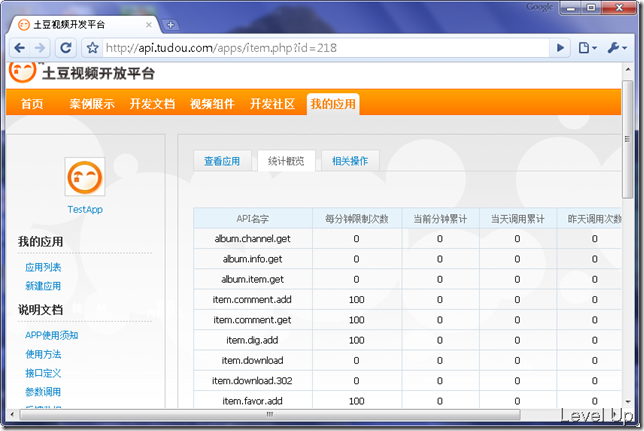
Task: Click the item.comment.get table cell
Action: 253,320
